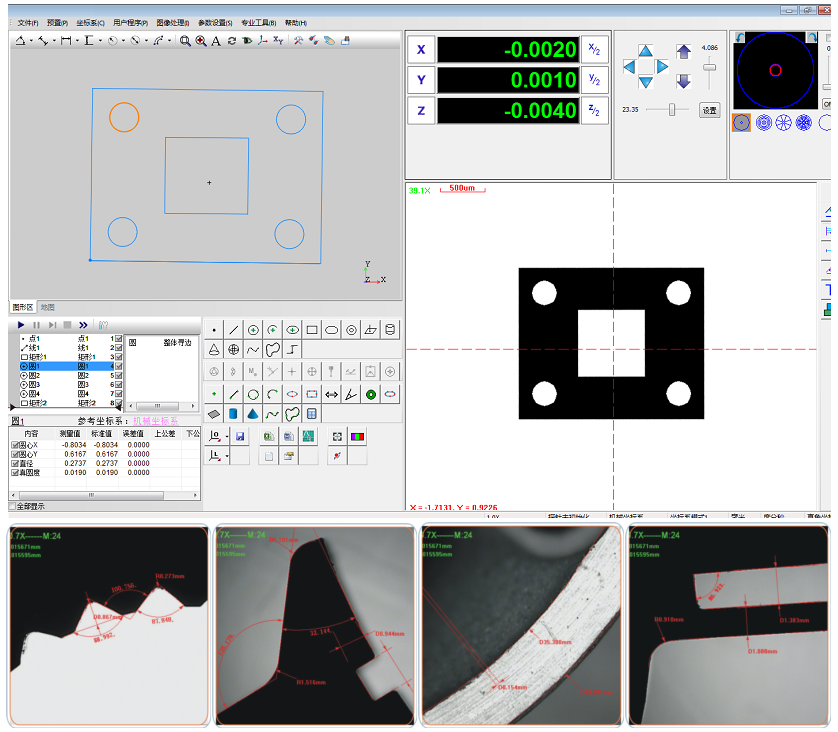Image resolution: width=838 pixels, height=732 pixels.
Task: Click the hammer and wrench settings icon
Action: (298, 41)
